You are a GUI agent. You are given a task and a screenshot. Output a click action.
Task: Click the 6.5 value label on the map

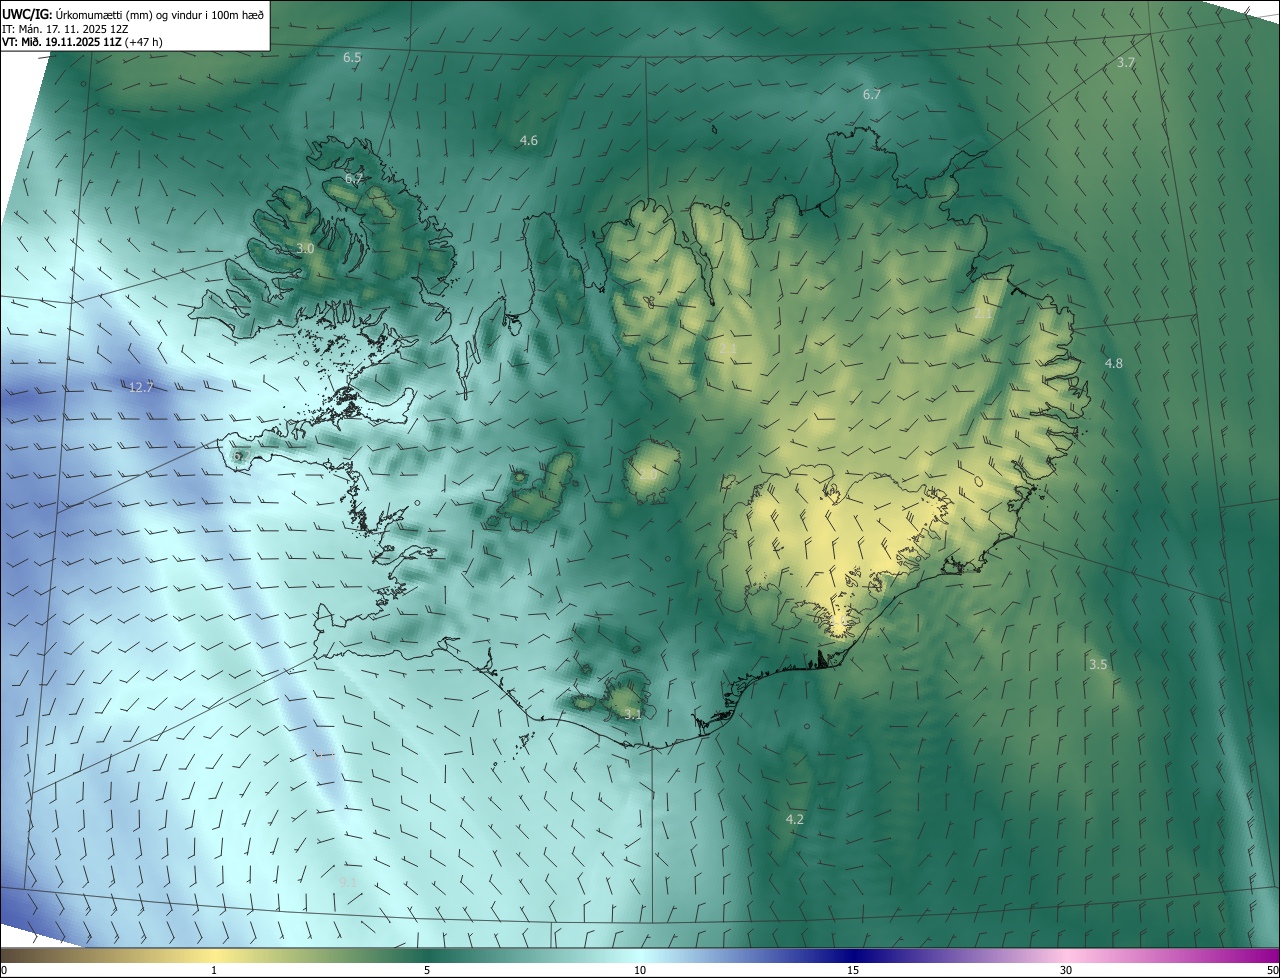[352, 58]
